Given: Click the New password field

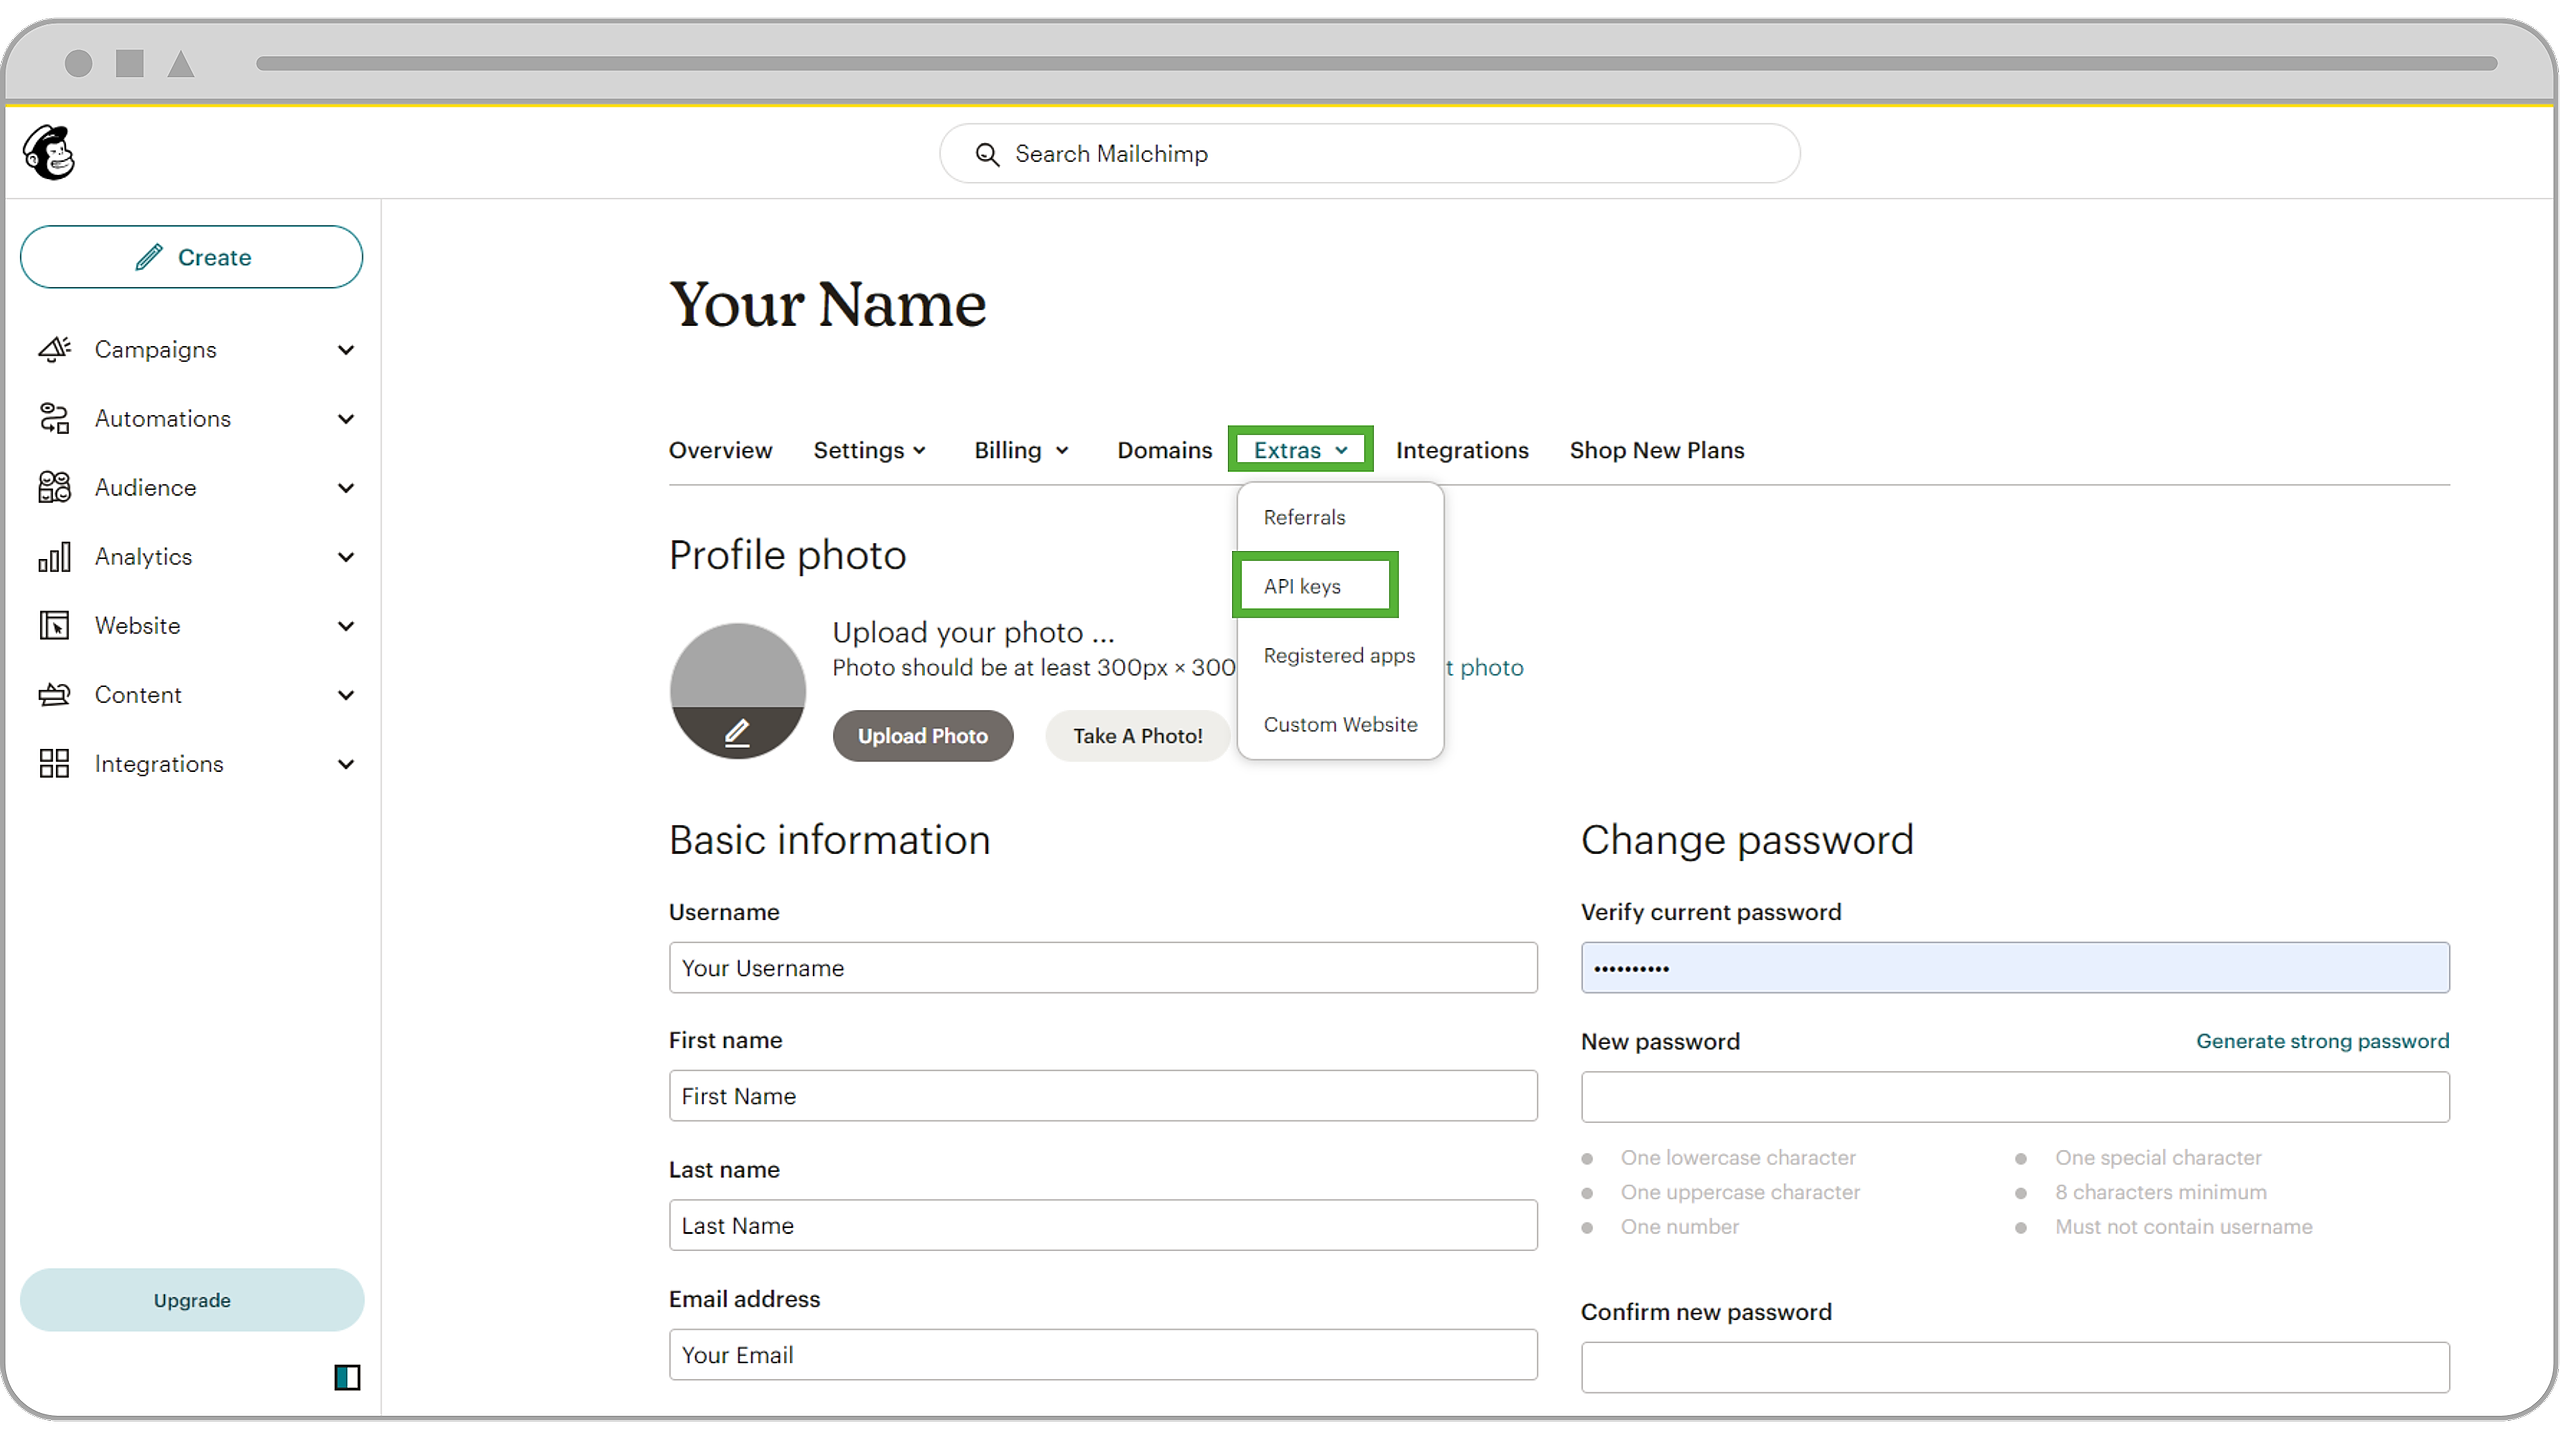Looking at the screenshot, I should click(x=2015, y=1097).
